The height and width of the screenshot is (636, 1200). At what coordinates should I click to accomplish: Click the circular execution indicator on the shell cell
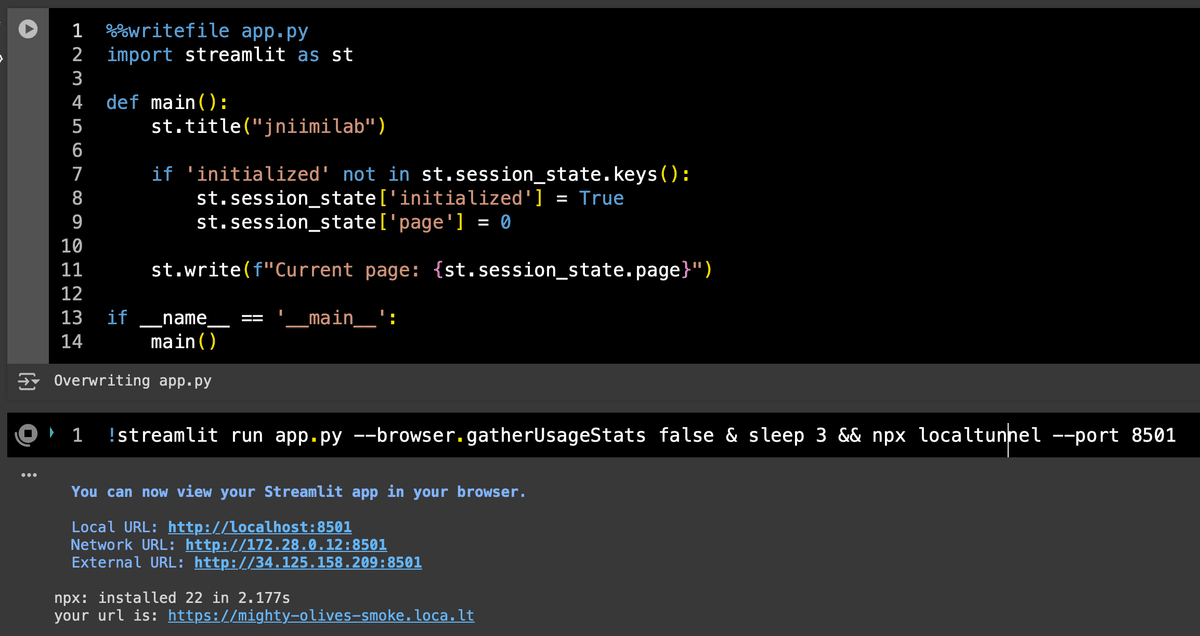pos(26,434)
